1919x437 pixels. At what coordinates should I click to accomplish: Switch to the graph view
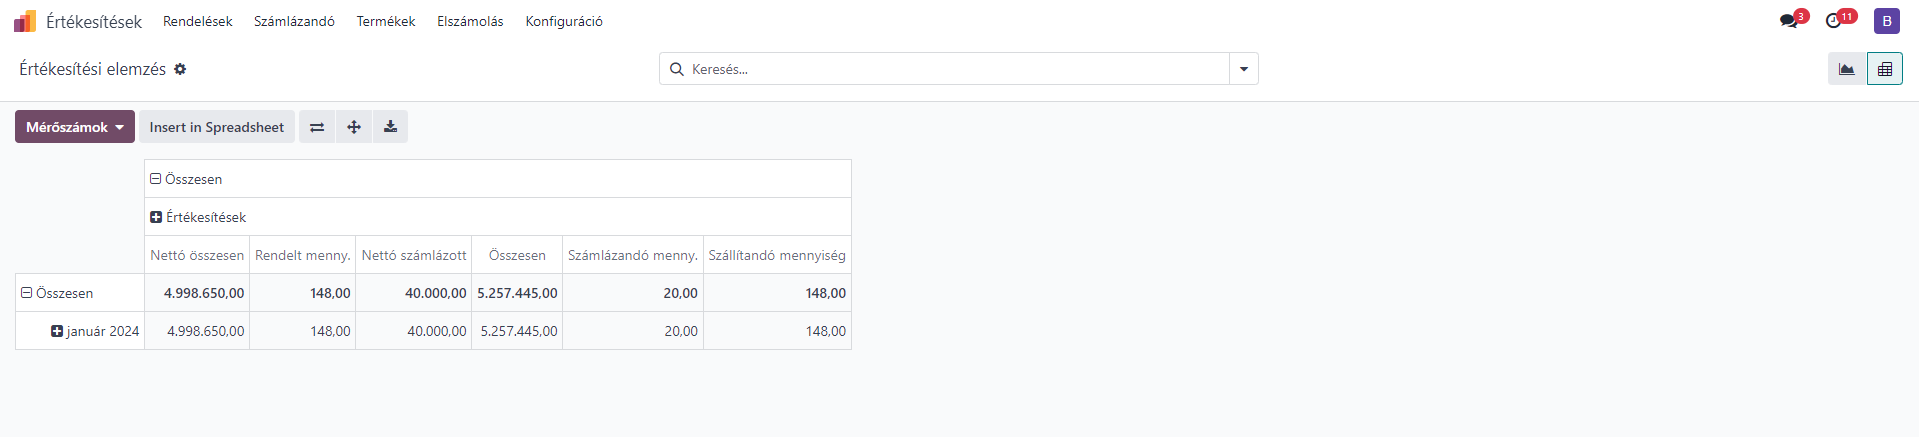pyautogui.click(x=1847, y=69)
